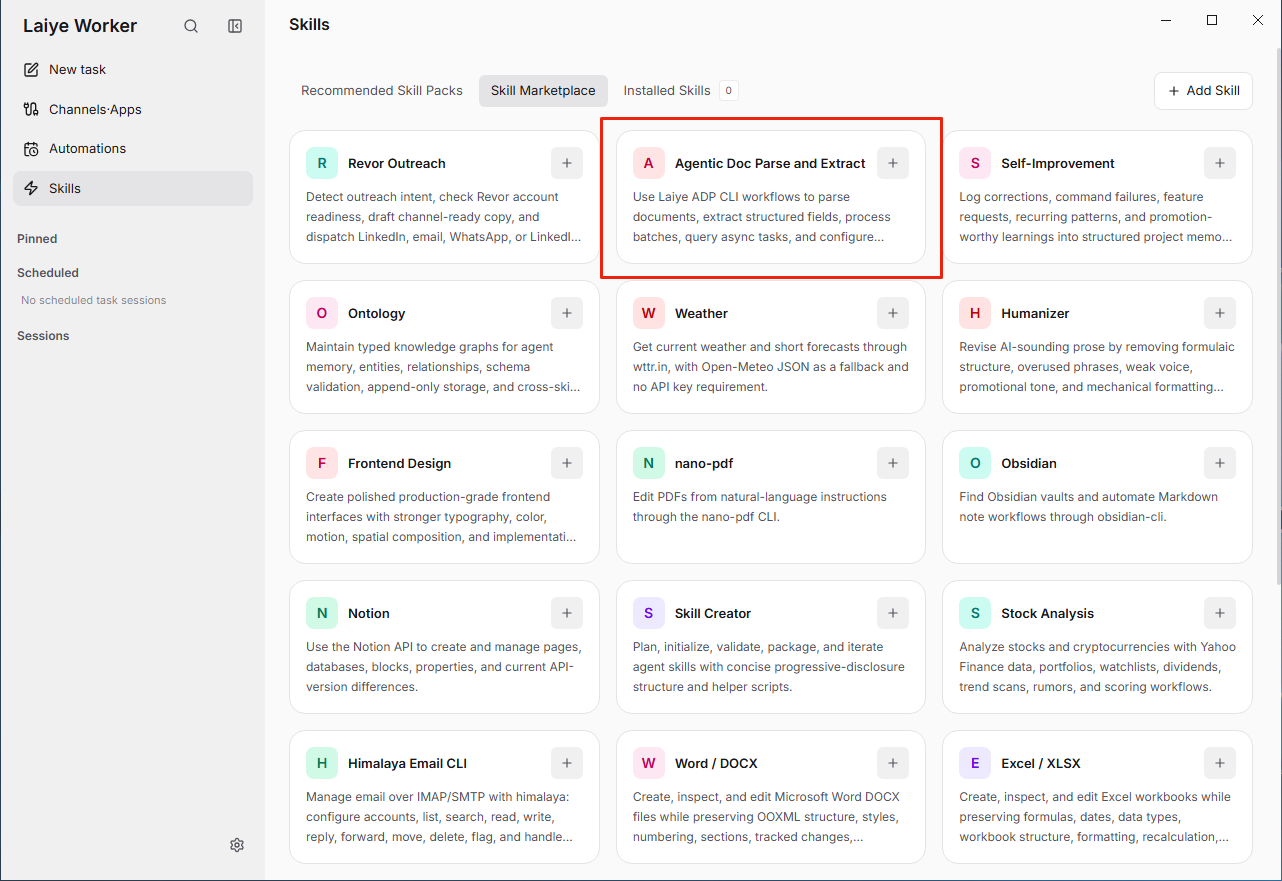The width and height of the screenshot is (1282, 881).
Task: Switch to Recommended Skill Packs tab
Action: point(382,90)
